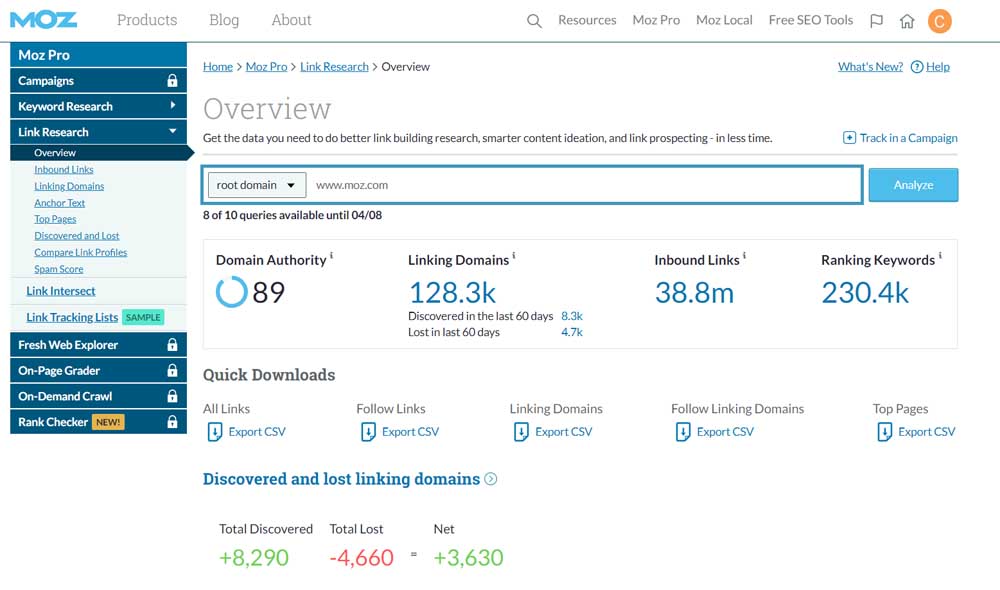Click the Moz Pro breadcrumb link
Image resolution: width=1000 pixels, height=590 pixels.
266,66
